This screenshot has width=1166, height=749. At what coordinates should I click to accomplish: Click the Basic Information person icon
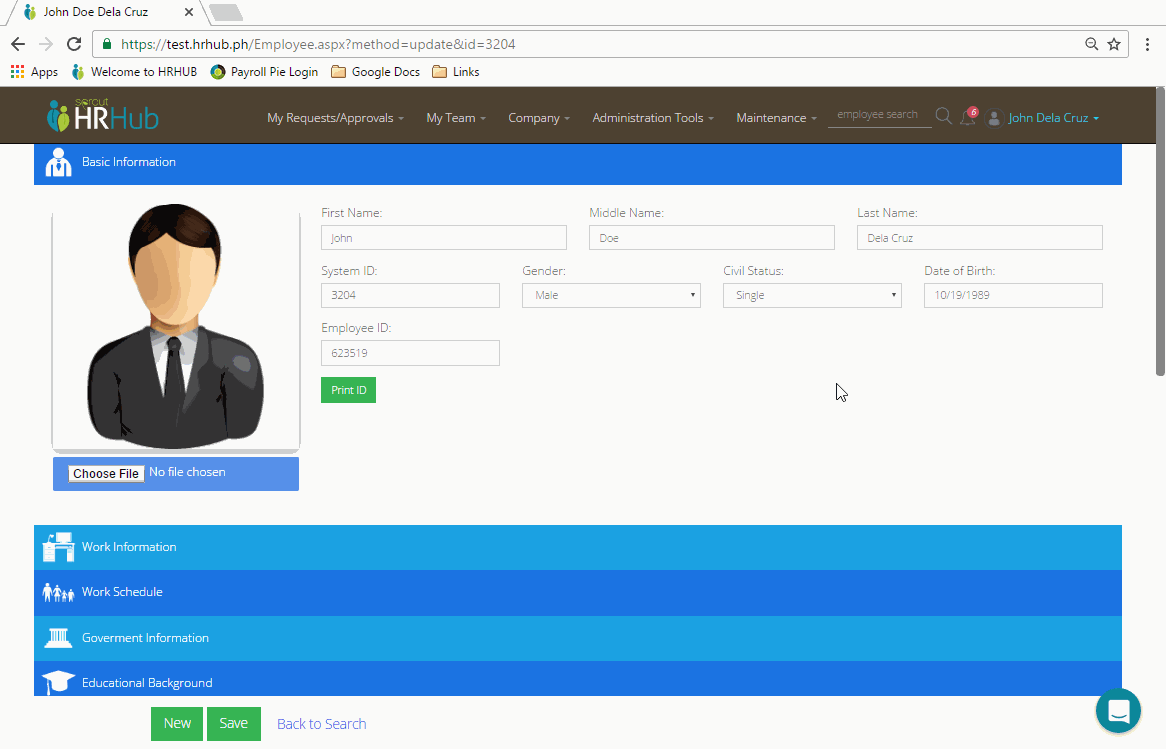pyautogui.click(x=58, y=161)
